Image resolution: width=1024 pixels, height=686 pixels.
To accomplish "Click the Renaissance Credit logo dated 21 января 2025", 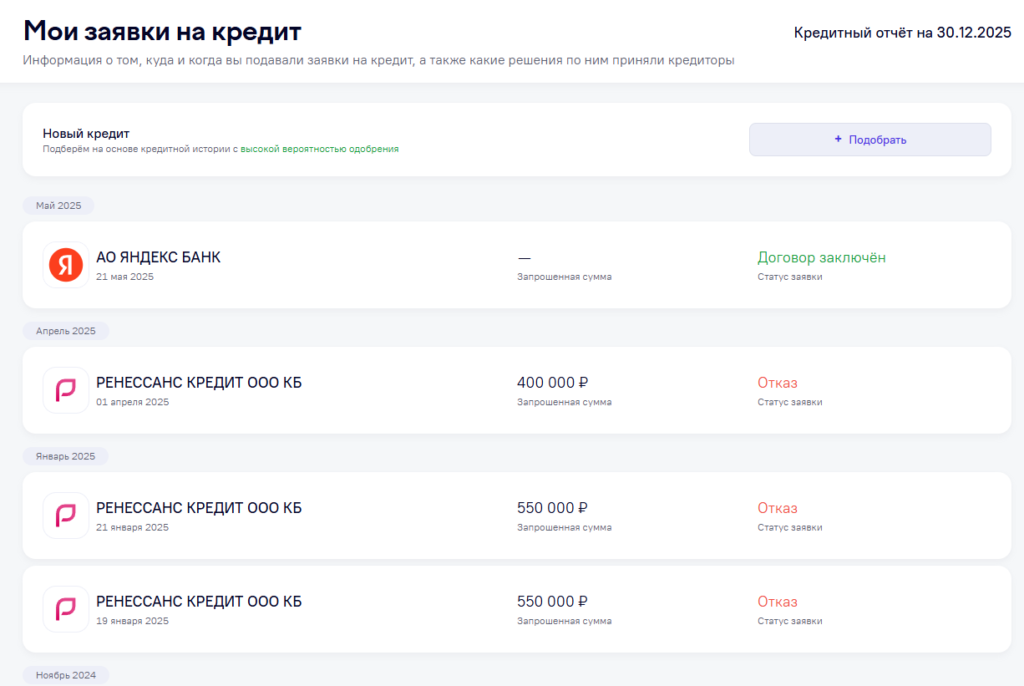I will click(x=66, y=515).
